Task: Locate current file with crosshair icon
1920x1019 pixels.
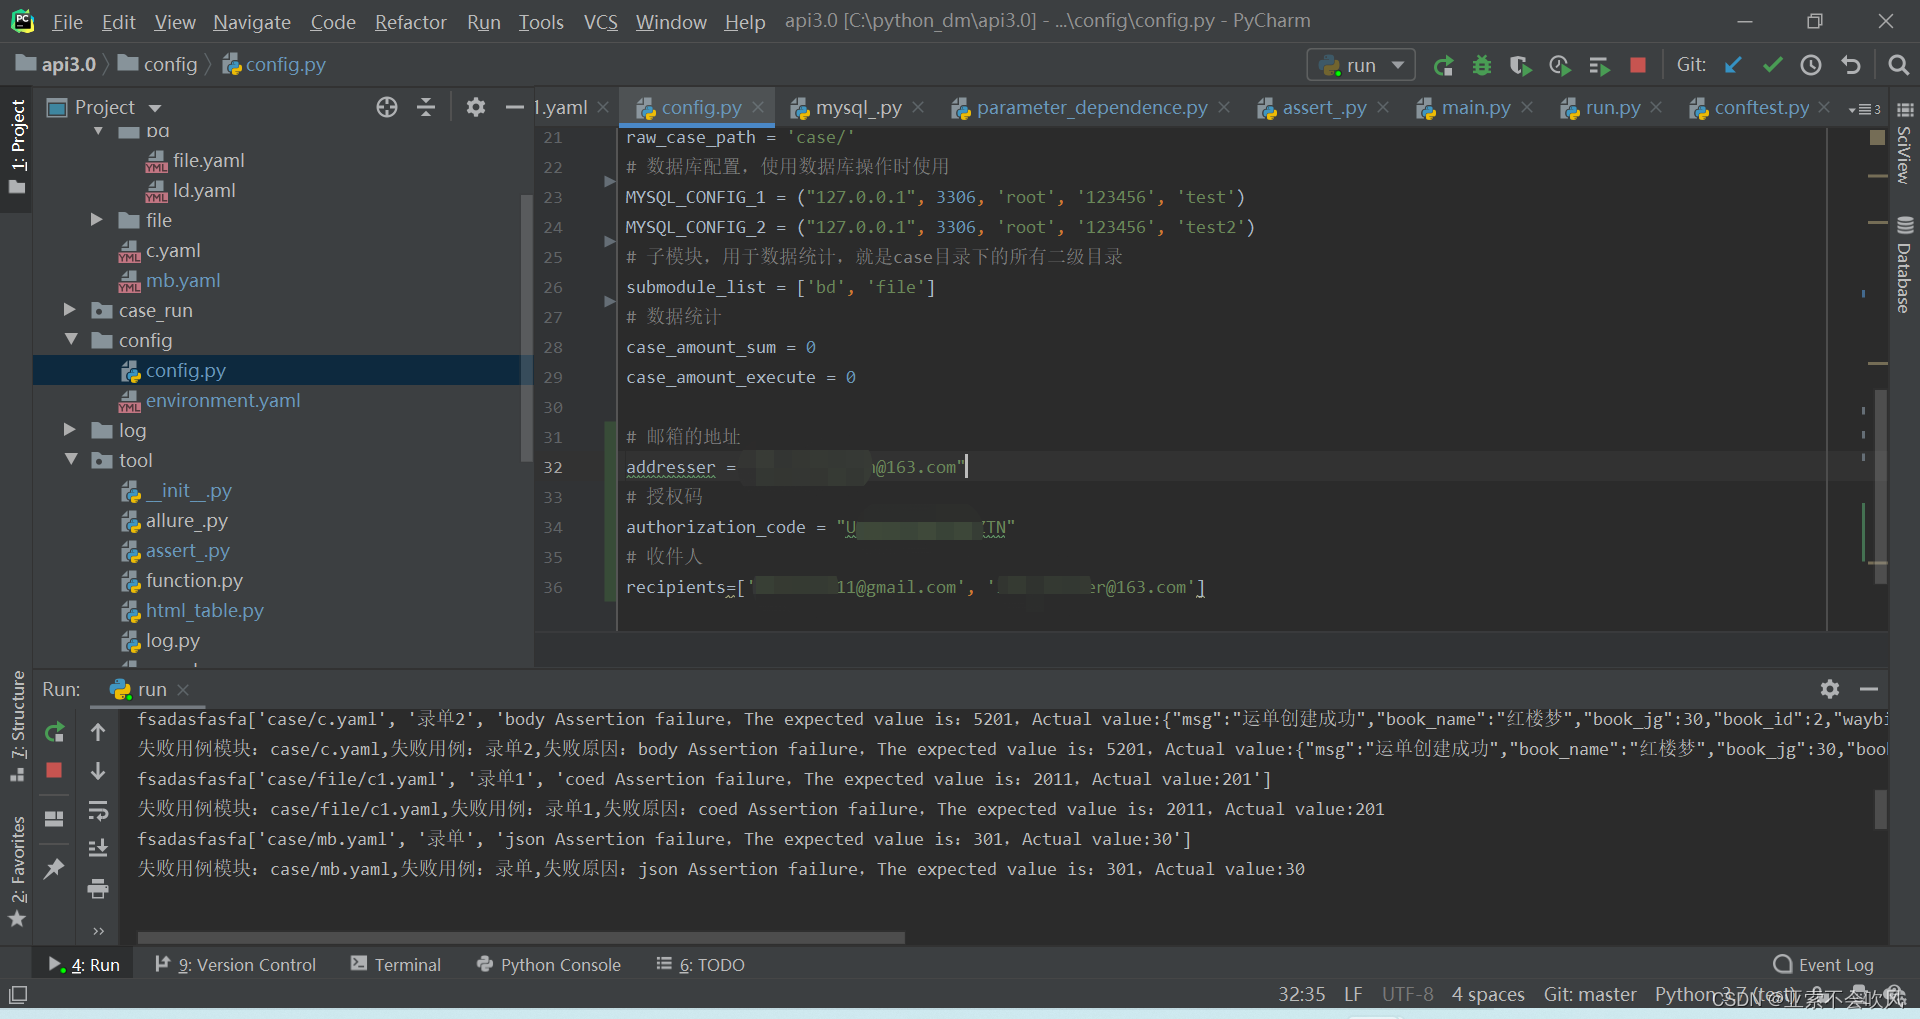Action: tap(387, 107)
